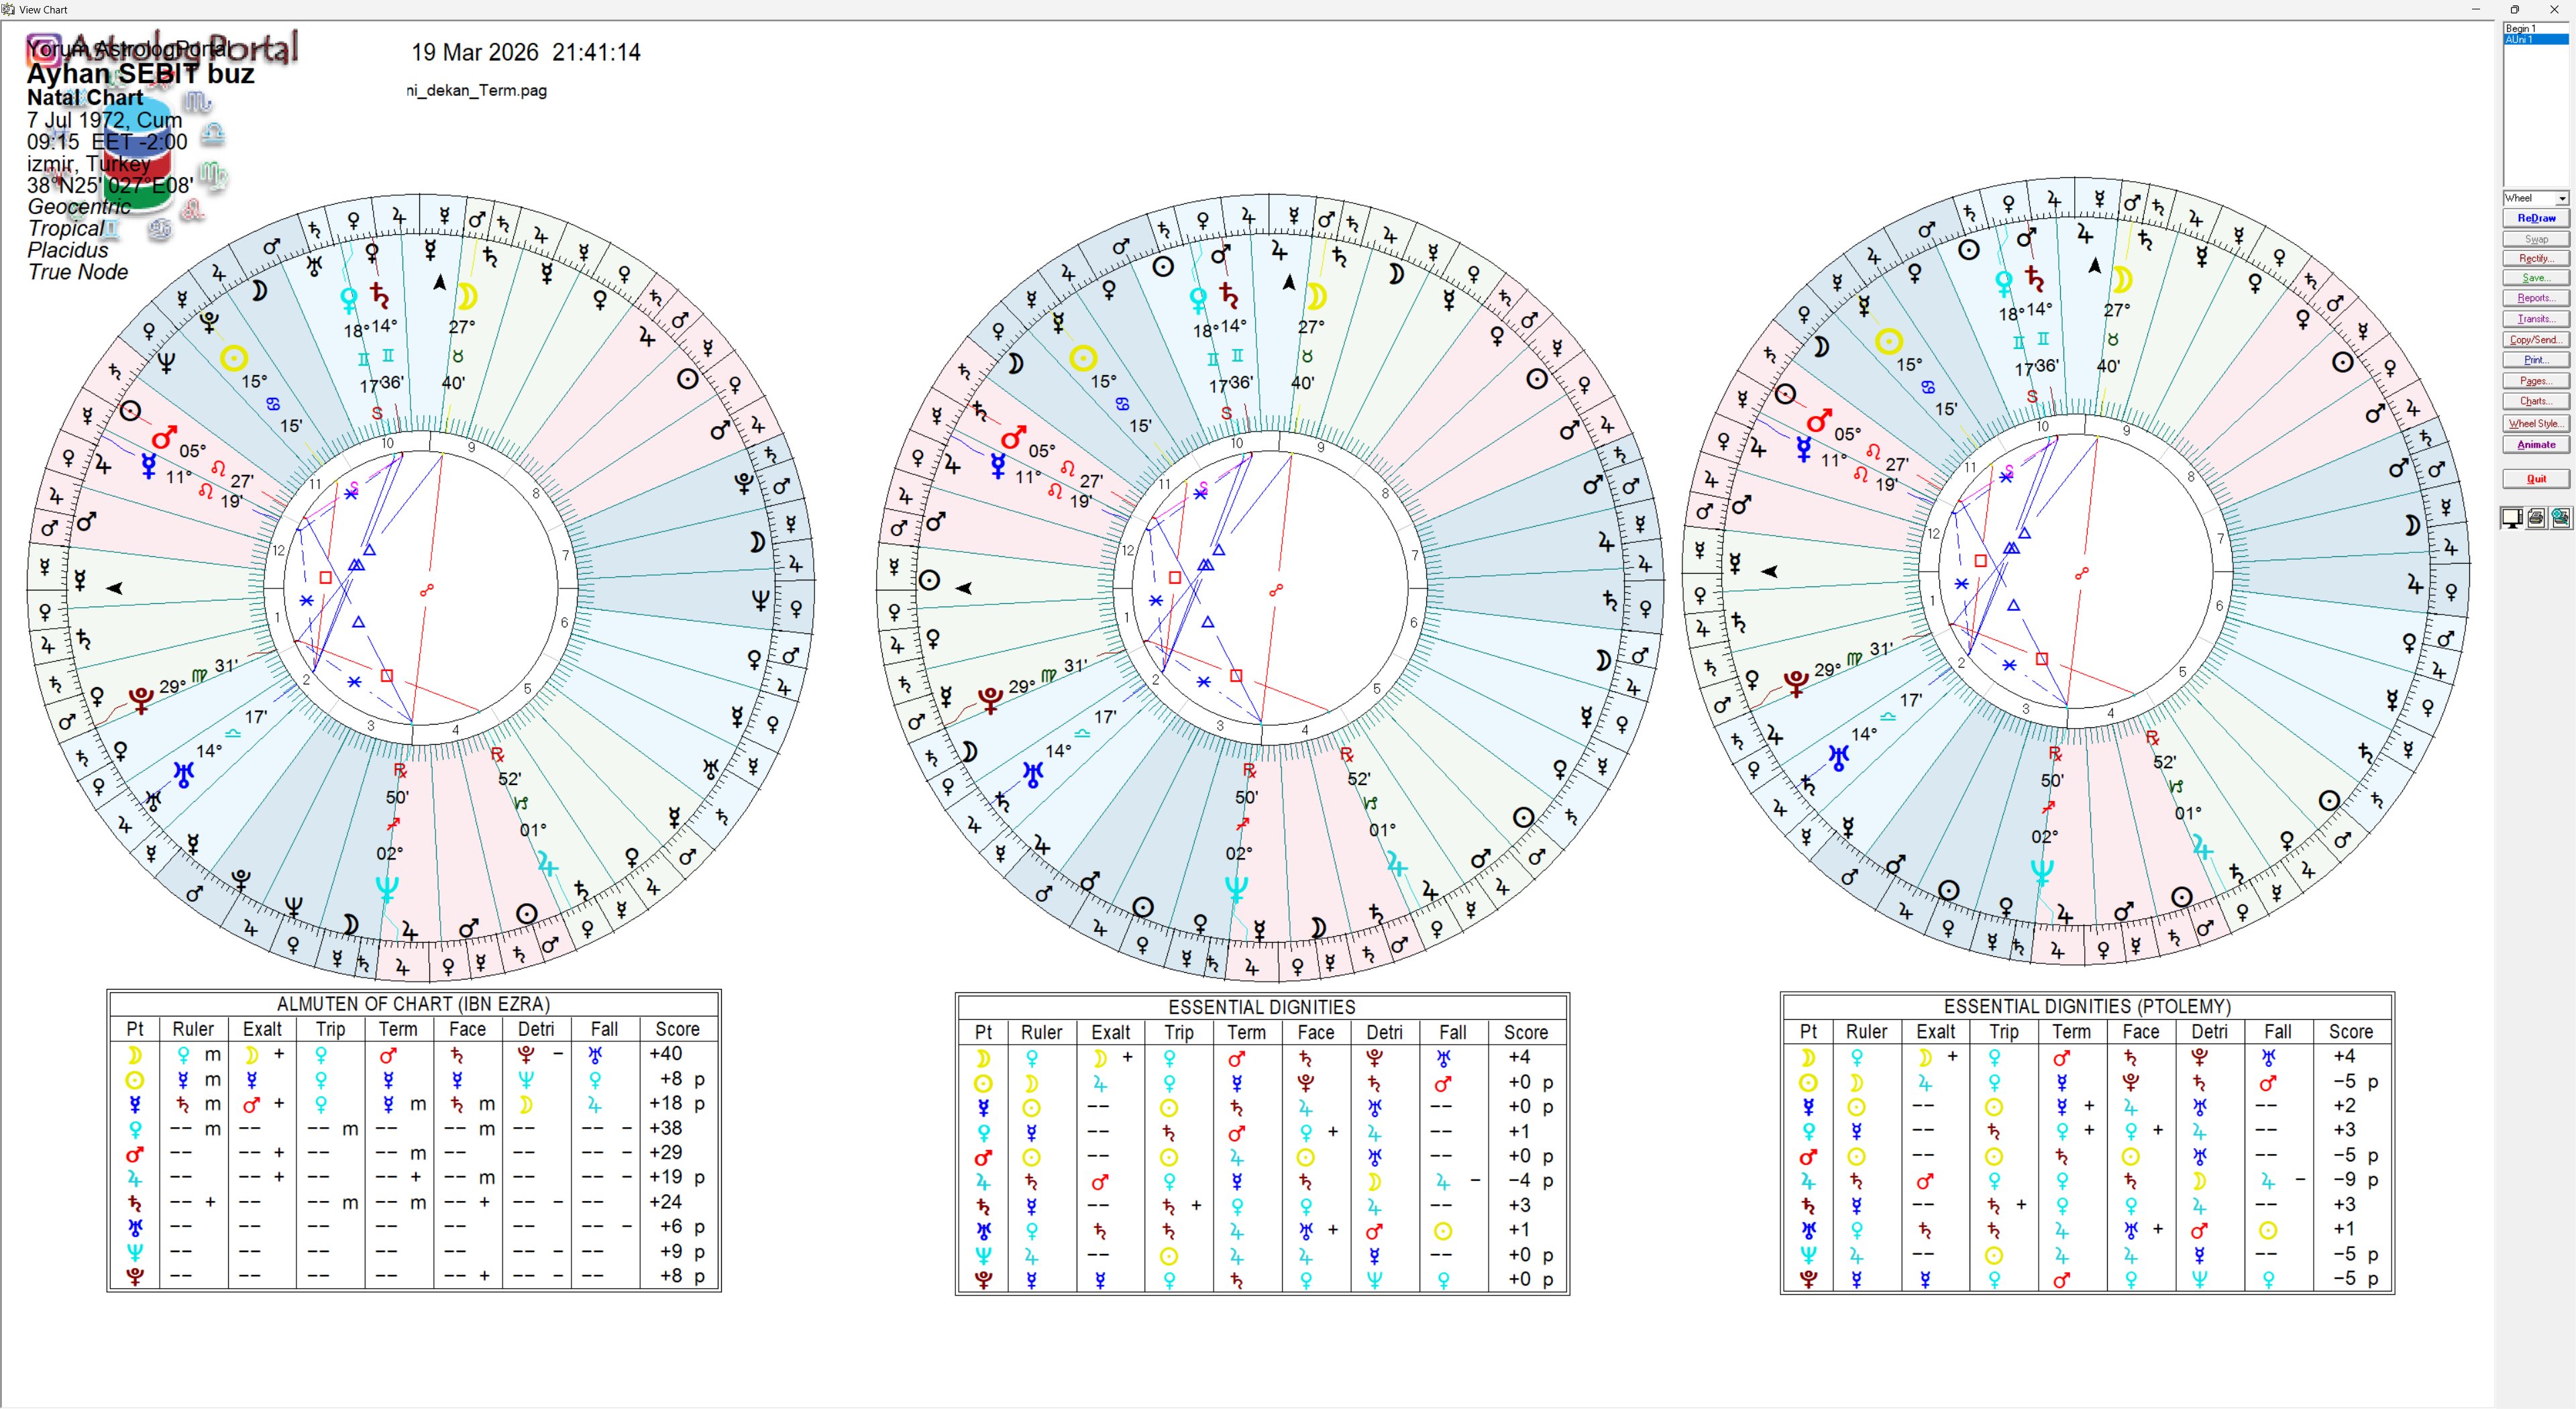
Task: Click the printer icon in sidebar
Action: coord(2536,517)
